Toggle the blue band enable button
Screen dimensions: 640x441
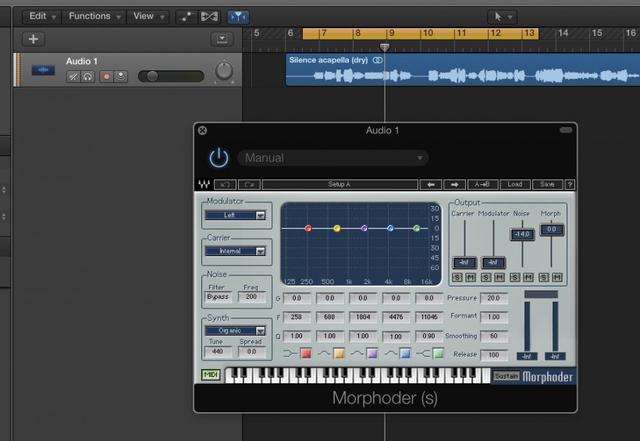(x=405, y=353)
